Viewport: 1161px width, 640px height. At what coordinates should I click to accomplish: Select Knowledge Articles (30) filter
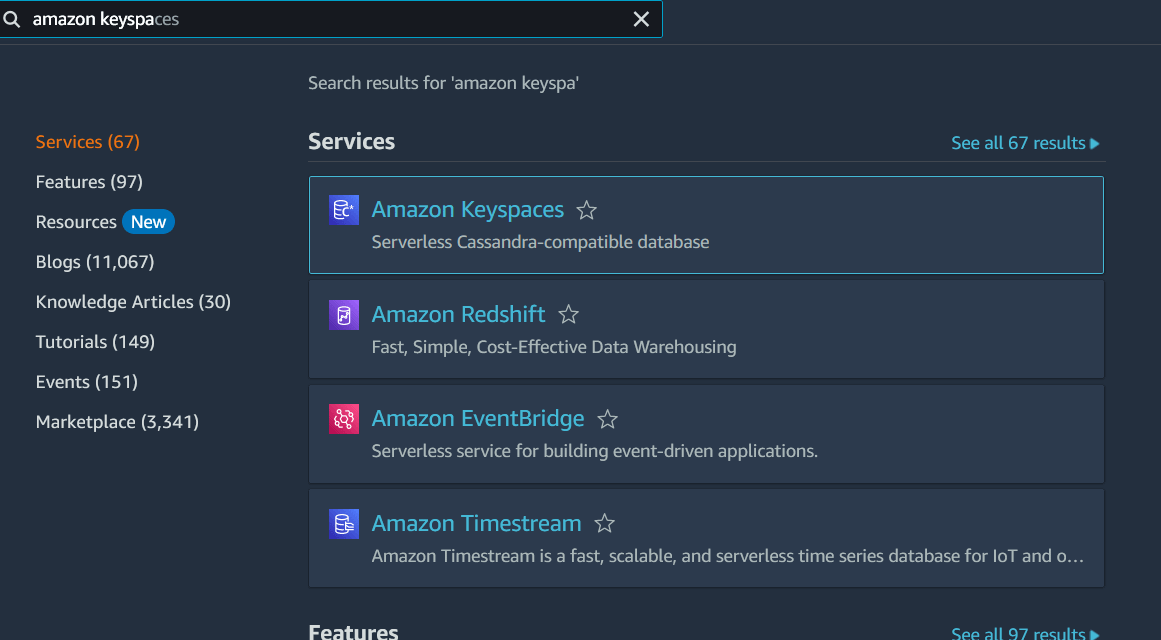(x=133, y=301)
